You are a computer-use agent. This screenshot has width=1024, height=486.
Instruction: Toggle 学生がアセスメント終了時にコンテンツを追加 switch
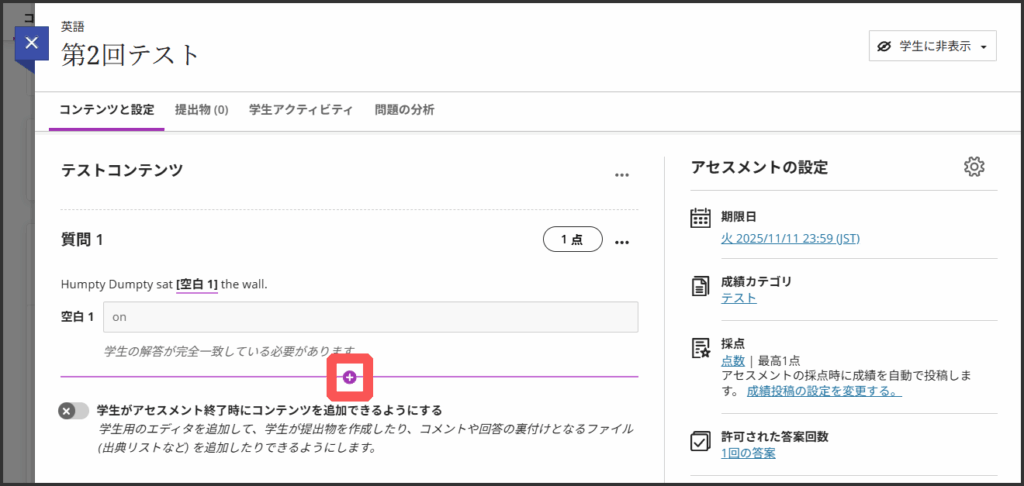[73, 411]
